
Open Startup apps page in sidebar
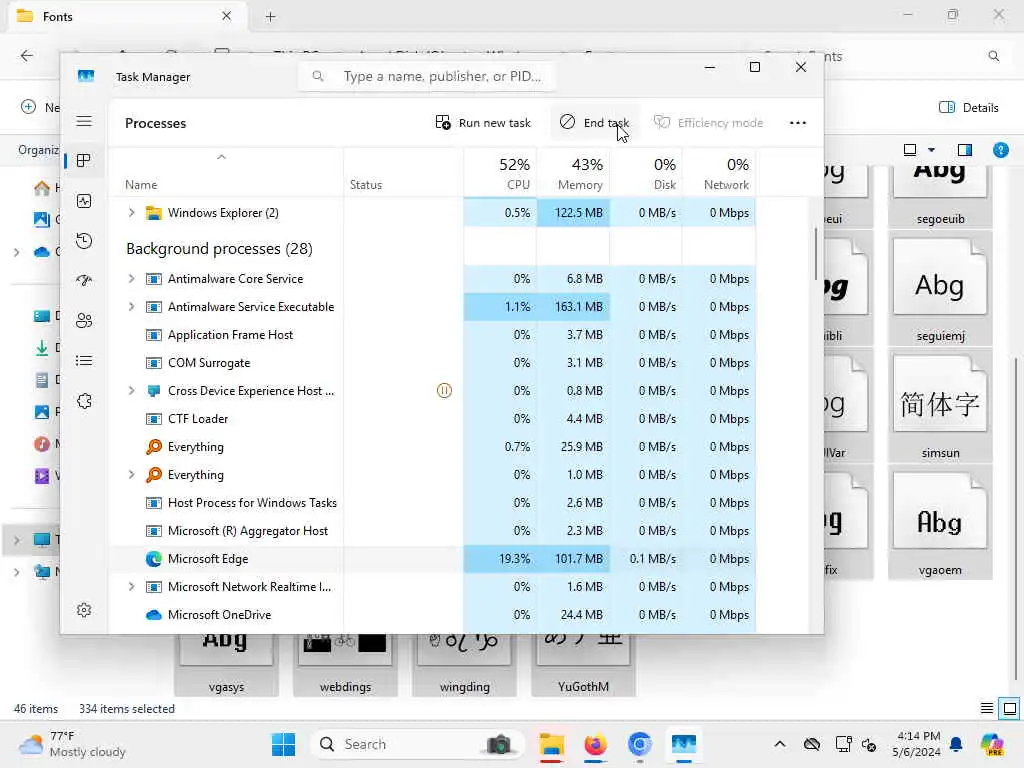[84, 281]
